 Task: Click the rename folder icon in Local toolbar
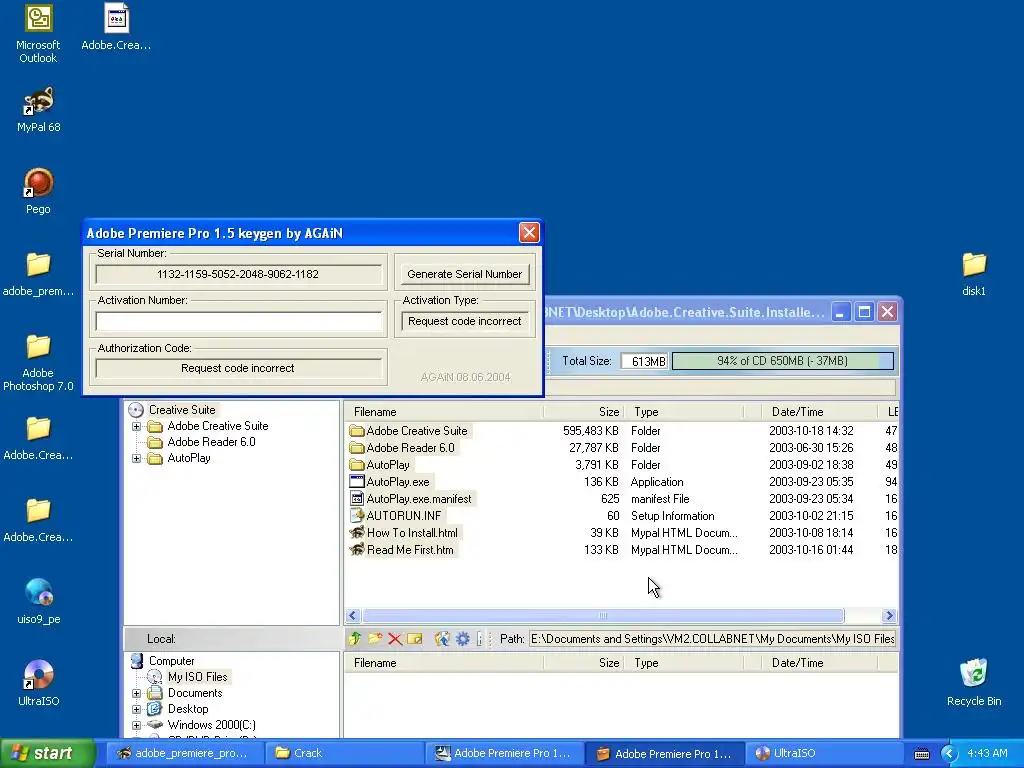pyautogui.click(x=415, y=639)
